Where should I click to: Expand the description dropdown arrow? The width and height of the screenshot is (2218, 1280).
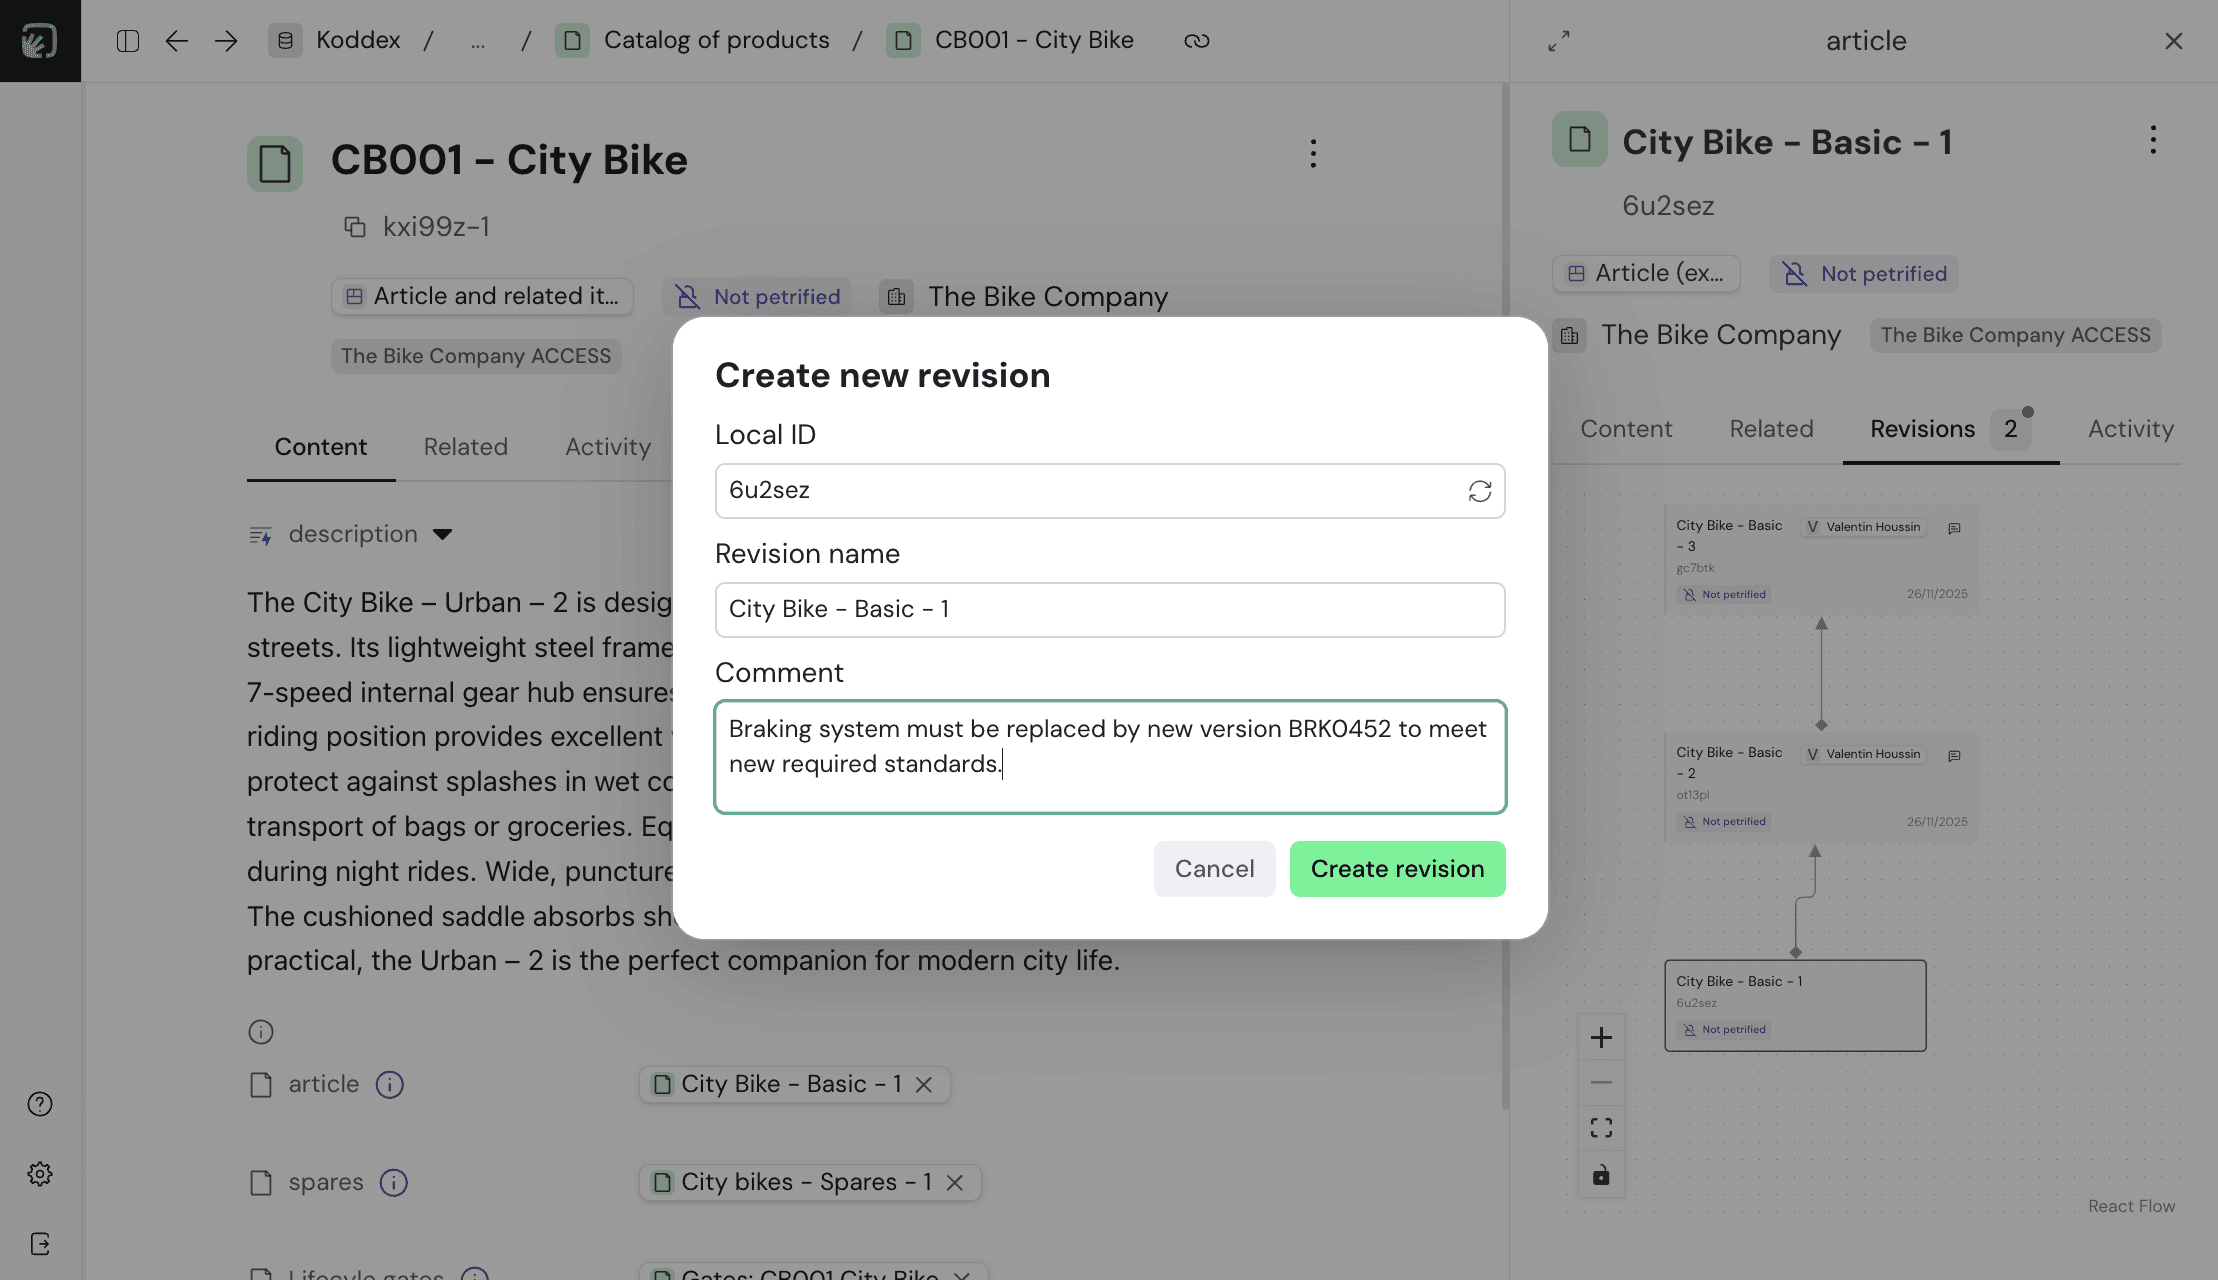tap(443, 535)
